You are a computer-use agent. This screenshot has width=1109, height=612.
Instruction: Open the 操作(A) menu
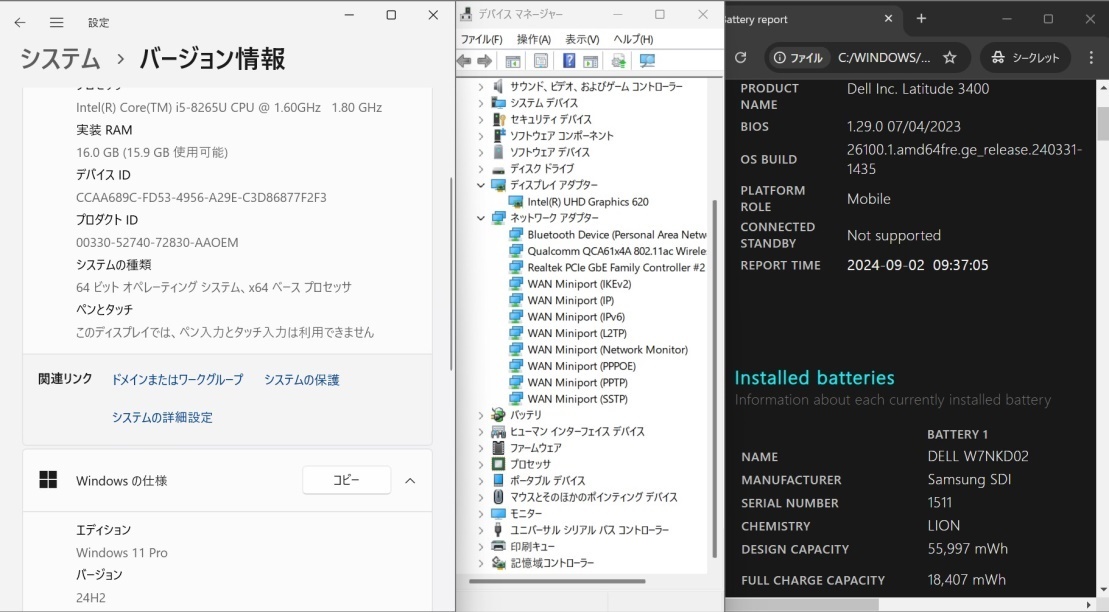(x=533, y=39)
